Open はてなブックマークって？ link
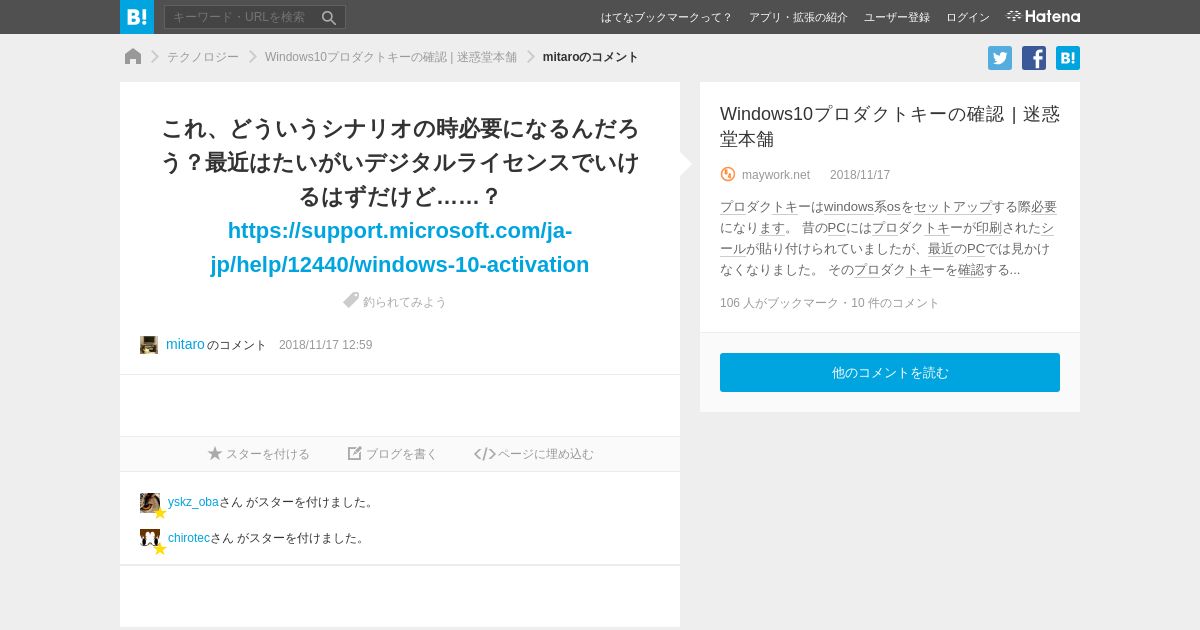 pos(666,17)
